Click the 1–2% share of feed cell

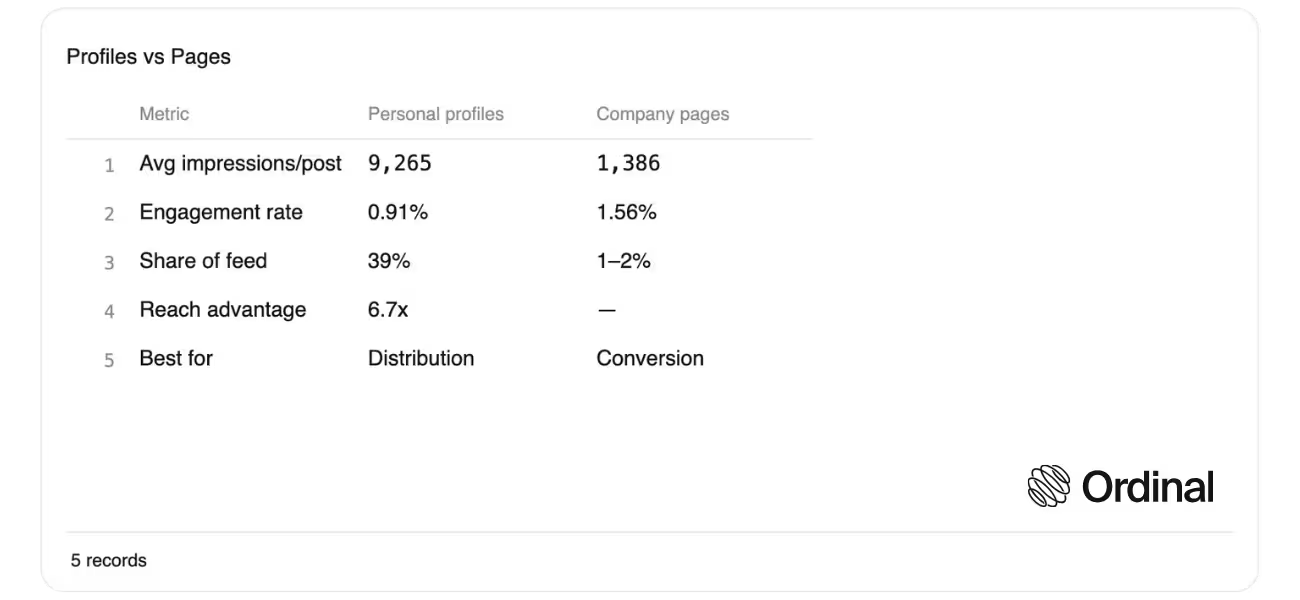624,261
